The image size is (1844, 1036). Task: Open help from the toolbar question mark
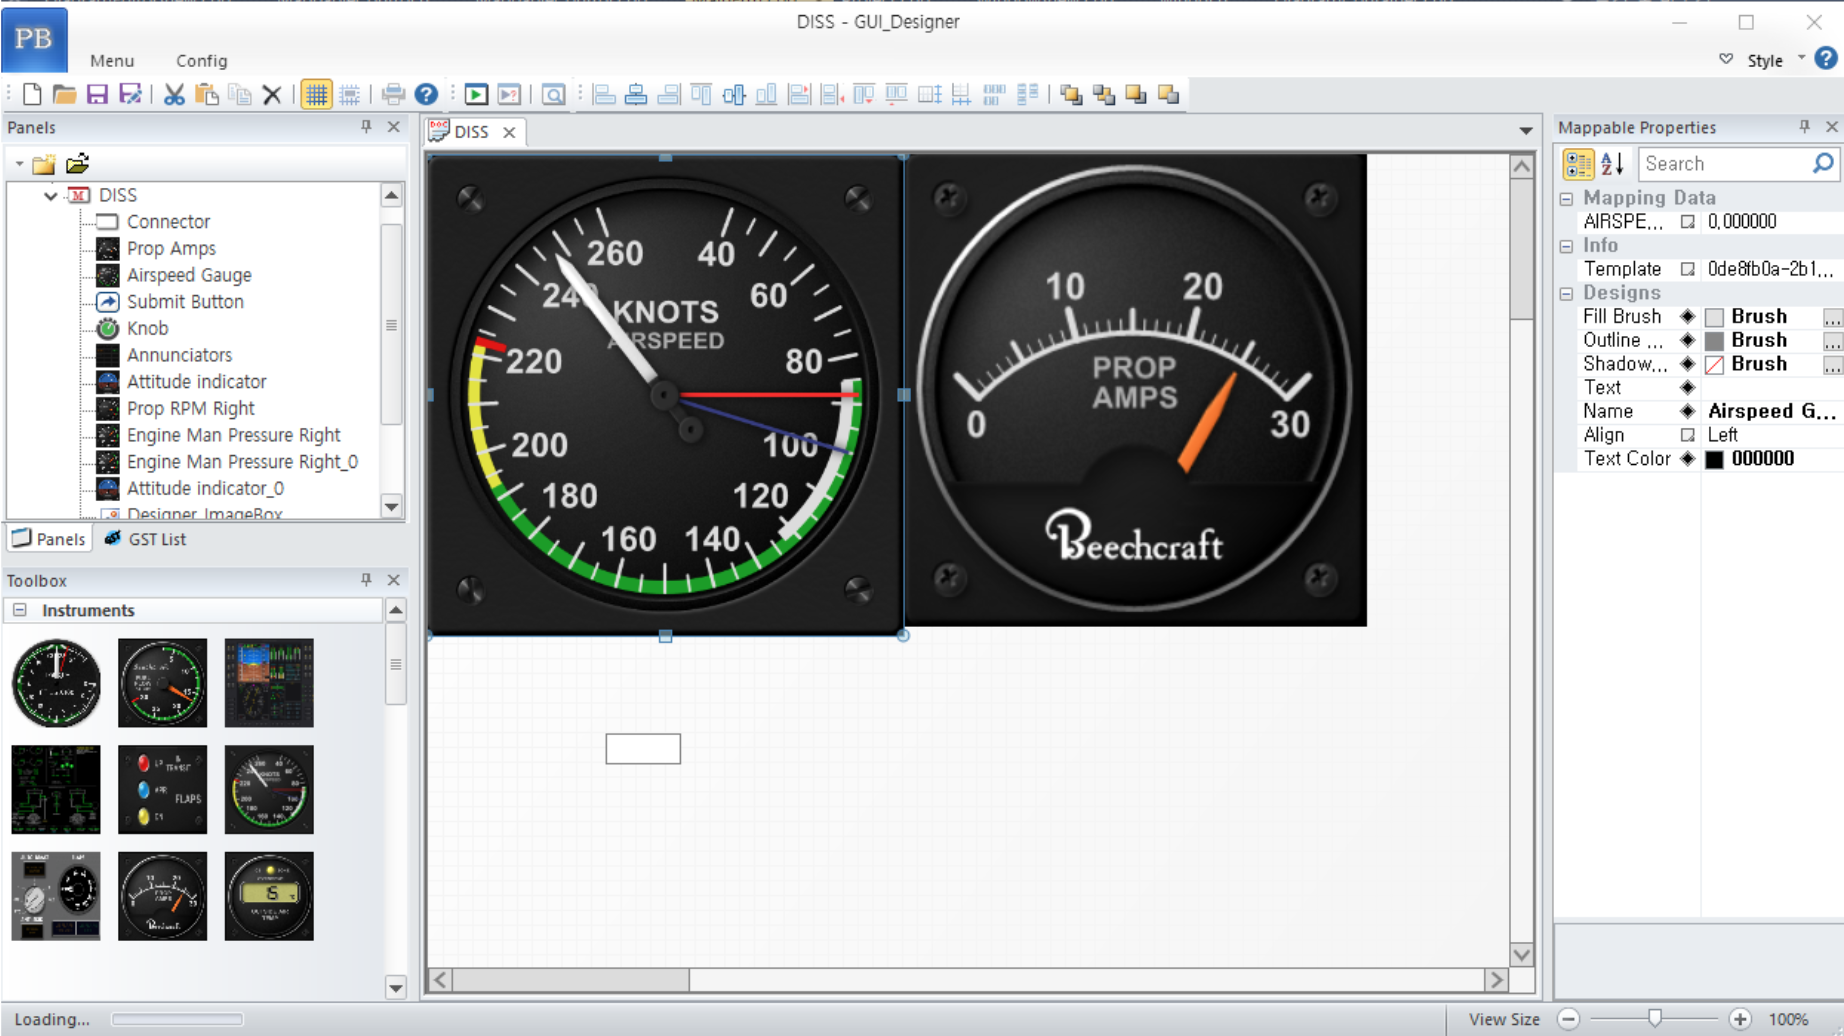click(x=426, y=94)
